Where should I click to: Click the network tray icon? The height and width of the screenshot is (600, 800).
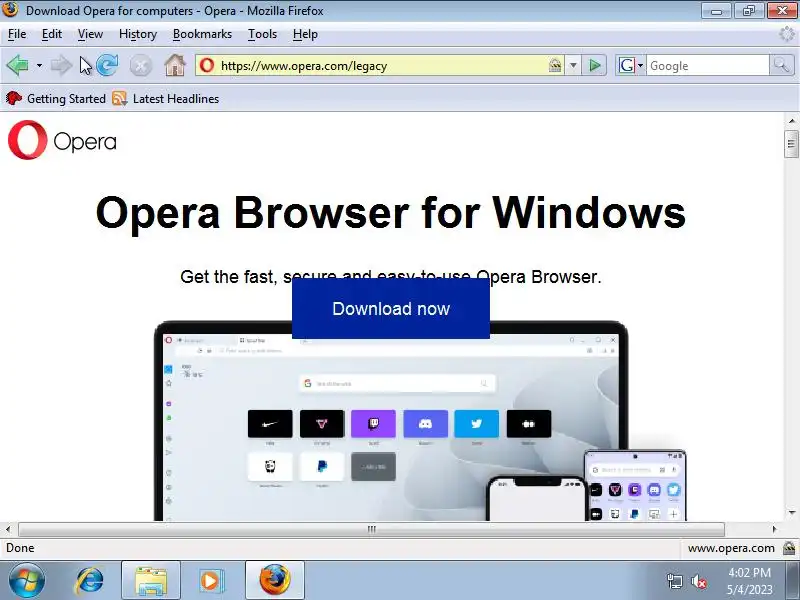pos(674,581)
